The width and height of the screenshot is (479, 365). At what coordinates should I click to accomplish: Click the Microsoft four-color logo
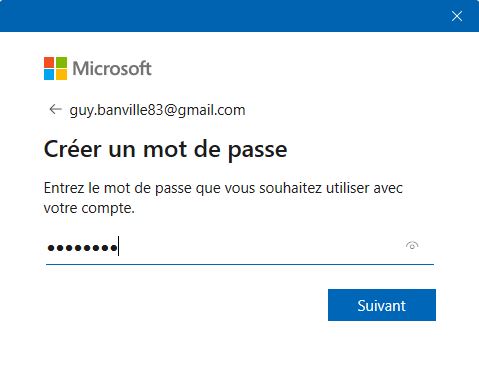(55, 68)
